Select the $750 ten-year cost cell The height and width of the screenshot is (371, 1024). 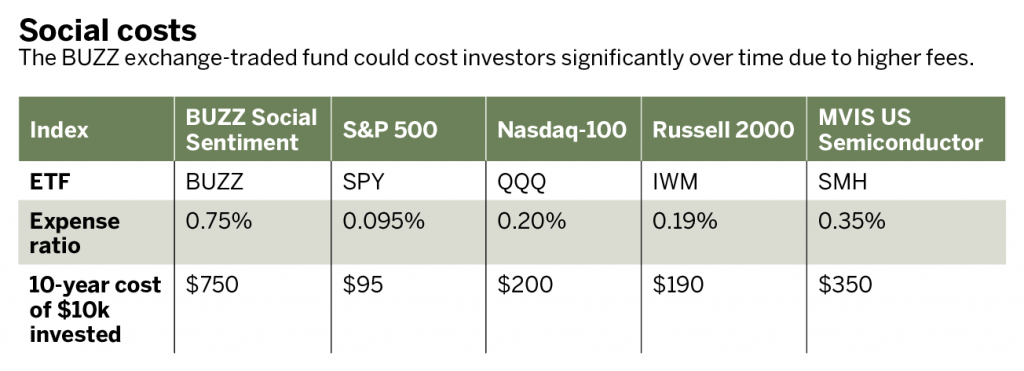[x=212, y=285]
